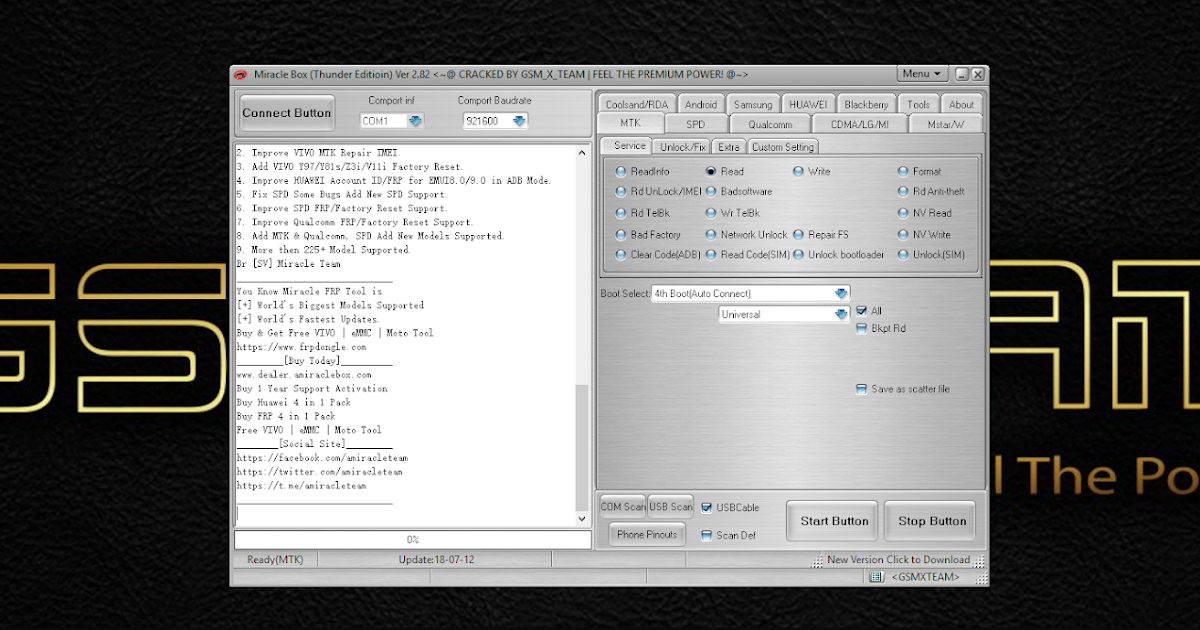Switch to the Coolsand/RDA tab

coord(637,104)
